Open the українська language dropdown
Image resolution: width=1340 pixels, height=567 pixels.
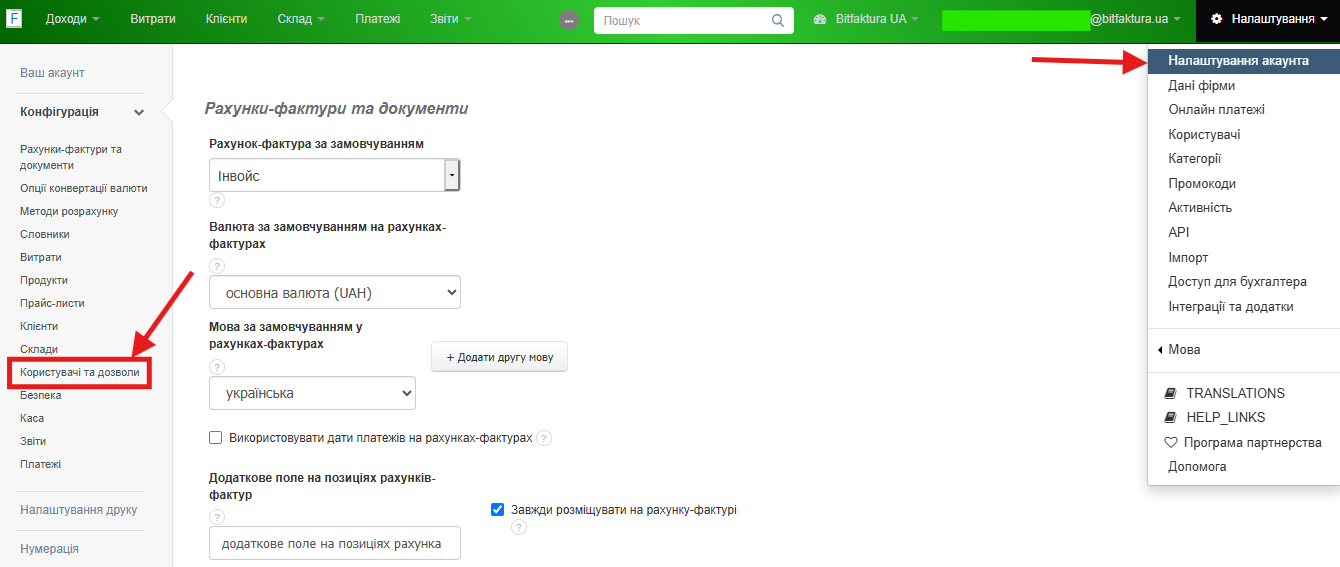point(312,393)
